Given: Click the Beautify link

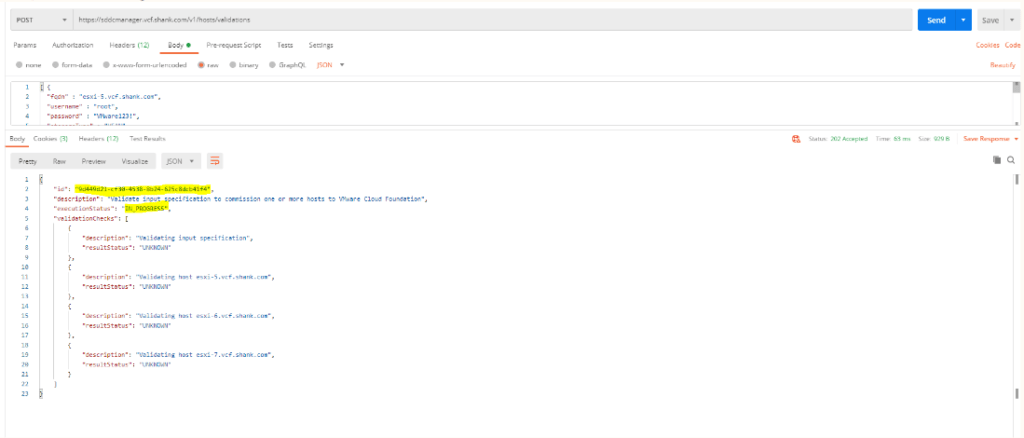Looking at the screenshot, I should 1003,65.
